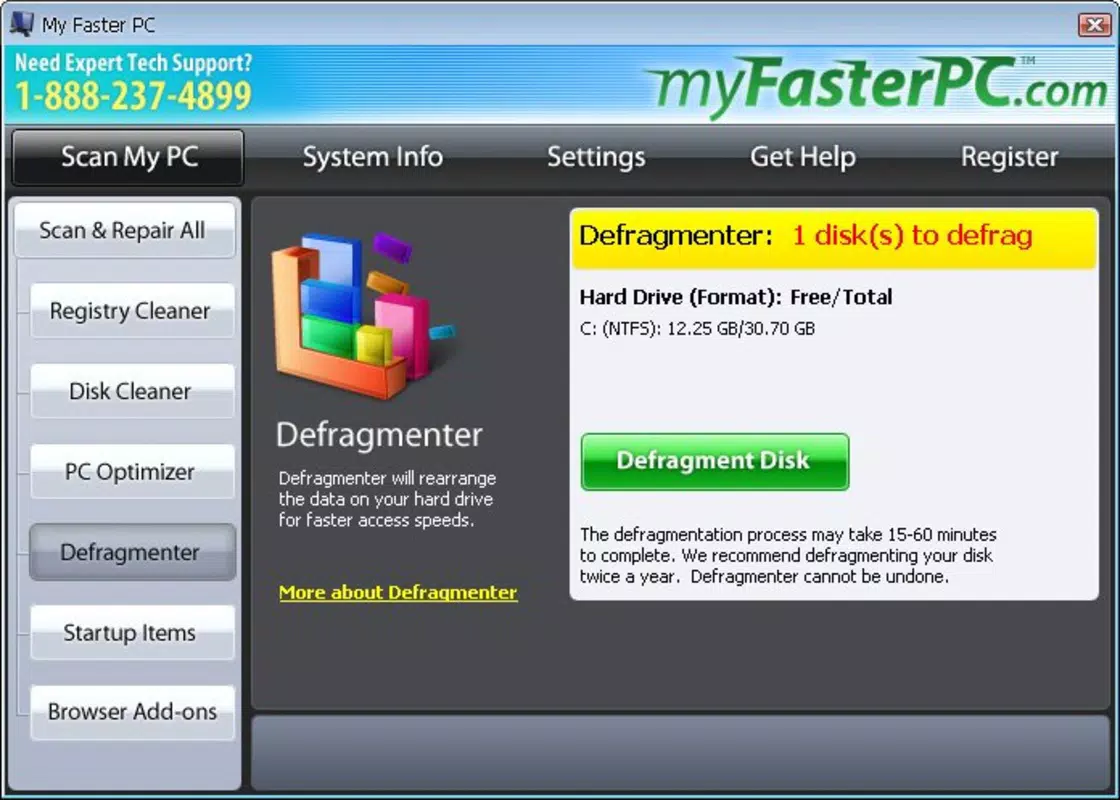The image size is (1120, 800).
Task: Click the Defragmenter heading under the icon
Action: click(x=379, y=435)
